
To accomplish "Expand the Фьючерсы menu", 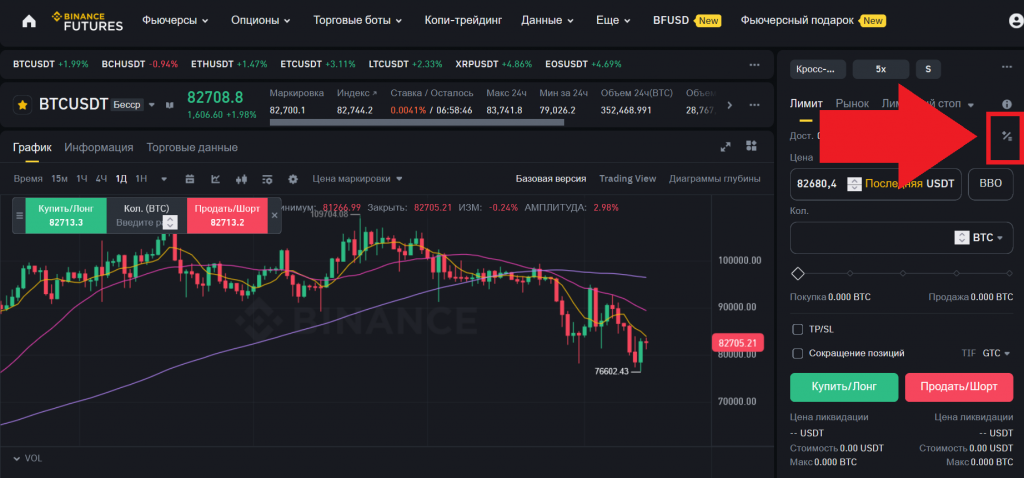I will (176, 20).
